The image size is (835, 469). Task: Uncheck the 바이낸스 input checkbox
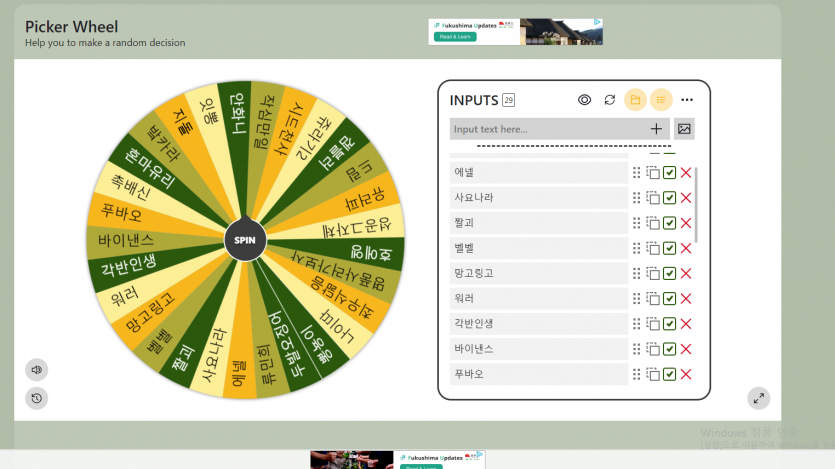(x=669, y=349)
